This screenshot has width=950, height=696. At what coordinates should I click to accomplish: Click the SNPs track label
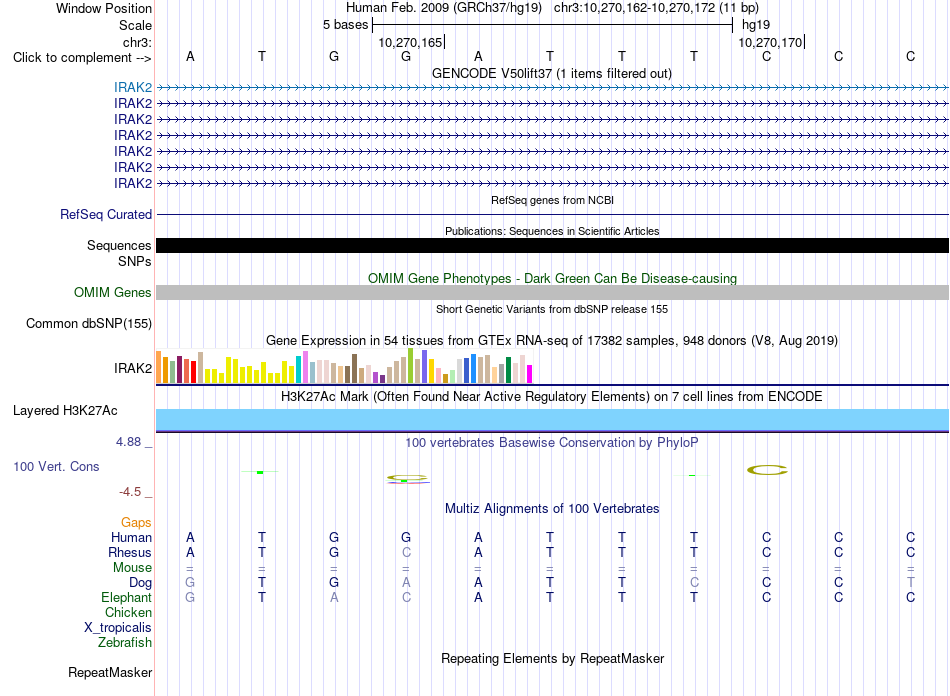(135, 261)
